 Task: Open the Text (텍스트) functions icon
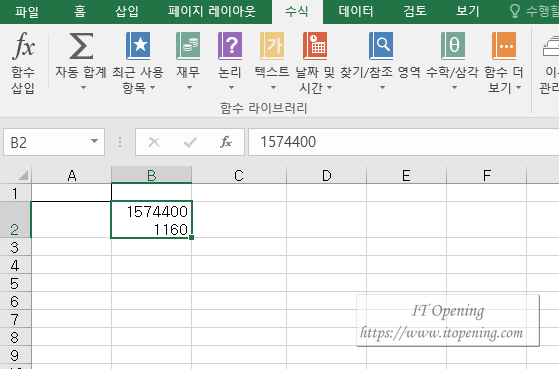272,46
